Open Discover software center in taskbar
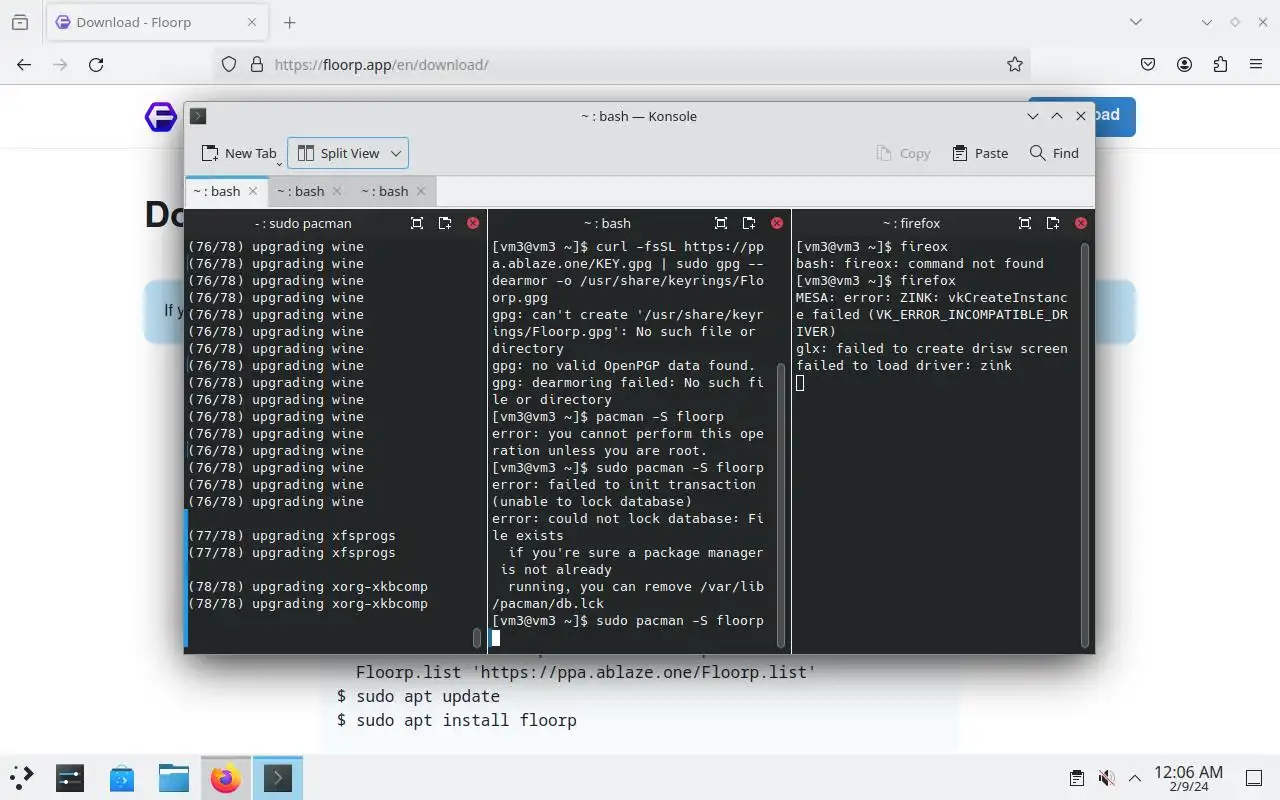 [x=121, y=777]
